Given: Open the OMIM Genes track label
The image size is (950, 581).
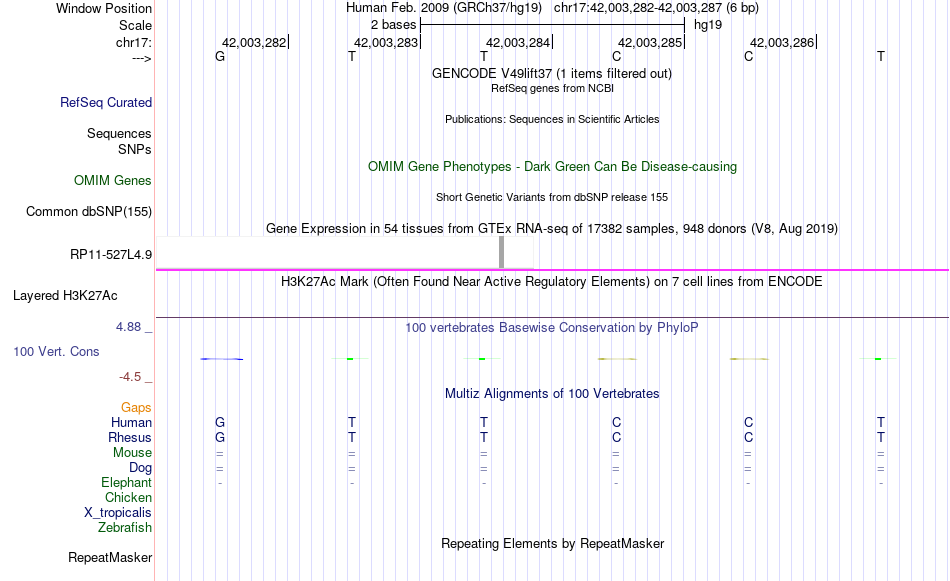Looking at the screenshot, I should 112,181.
